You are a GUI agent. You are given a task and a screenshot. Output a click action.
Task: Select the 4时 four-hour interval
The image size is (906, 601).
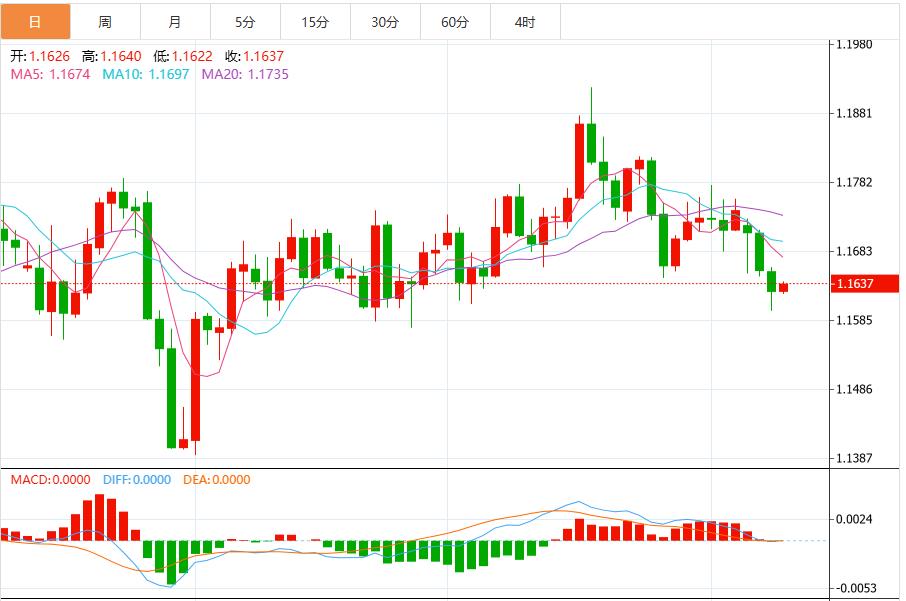coord(523,19)
